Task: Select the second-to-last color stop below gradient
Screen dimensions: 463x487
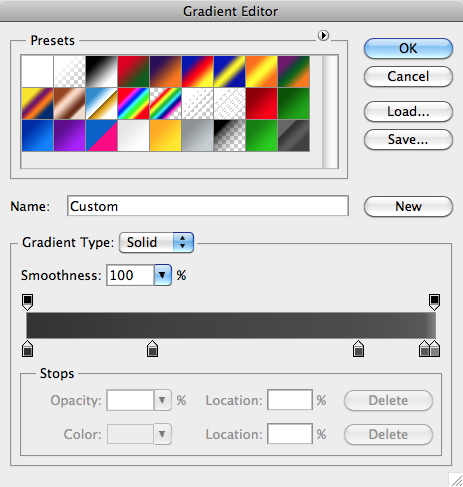Action: [424, 349]
